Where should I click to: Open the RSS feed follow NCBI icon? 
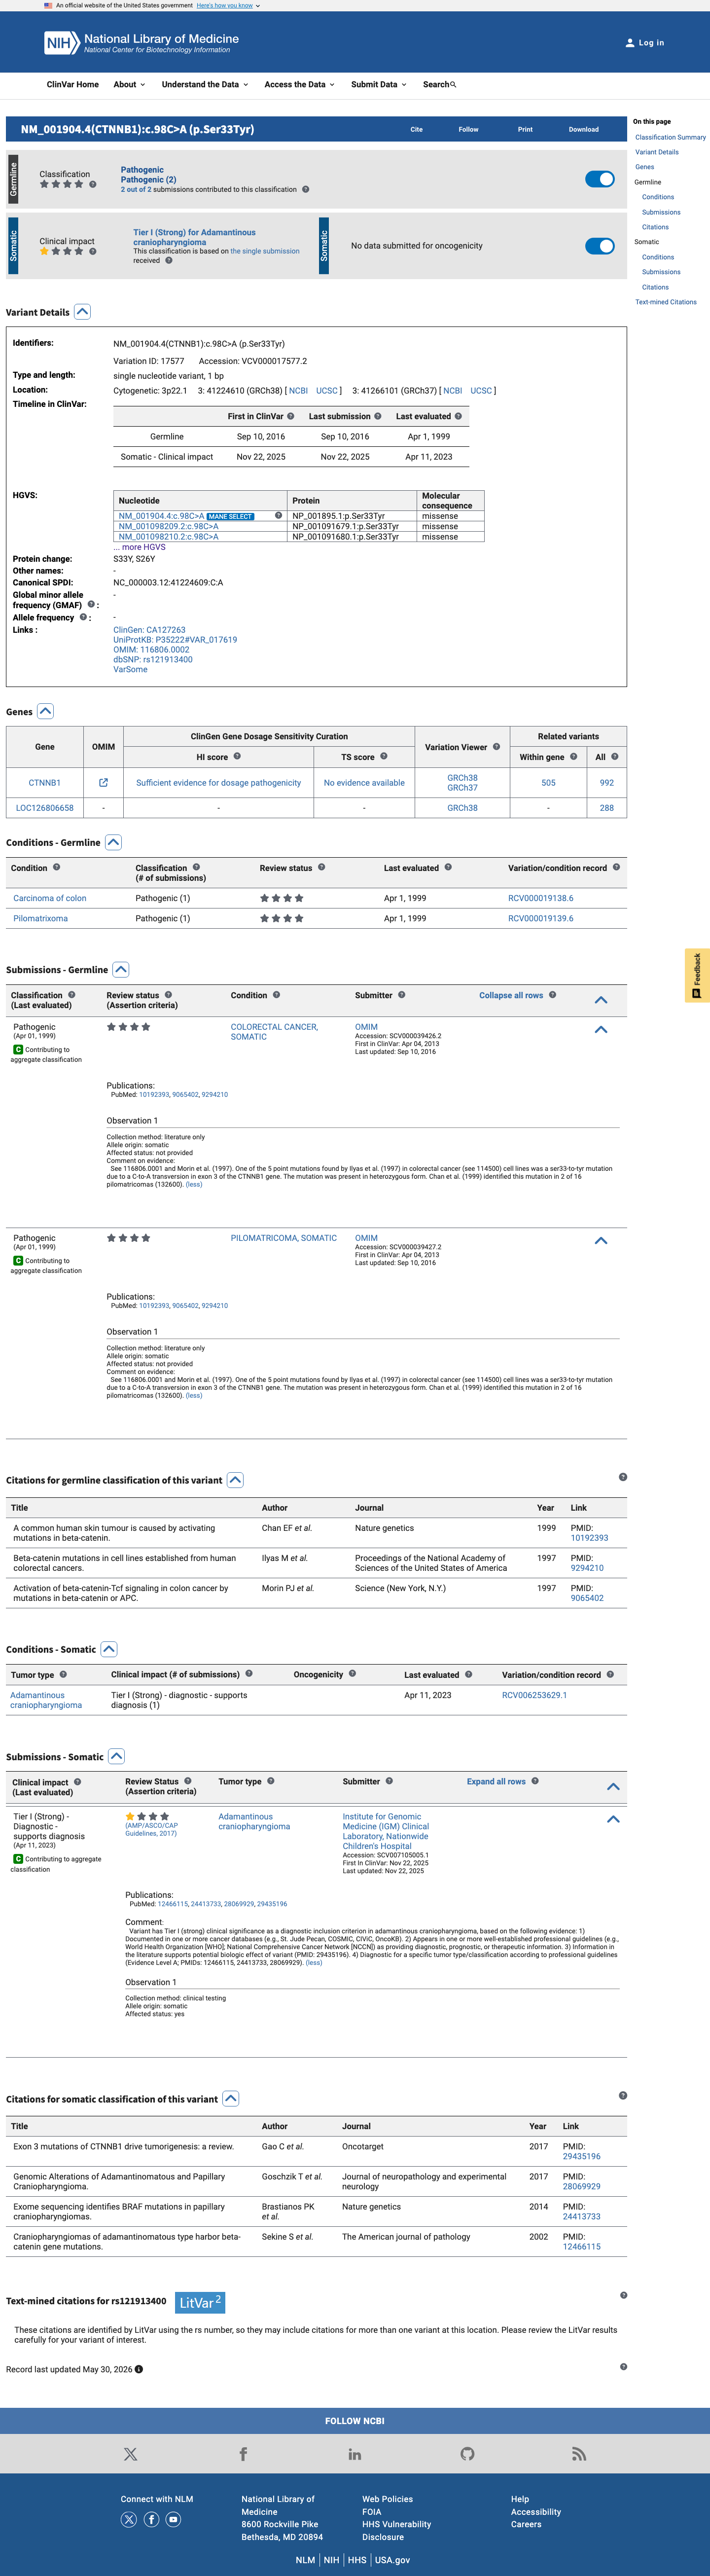(x=579, y=2454)
